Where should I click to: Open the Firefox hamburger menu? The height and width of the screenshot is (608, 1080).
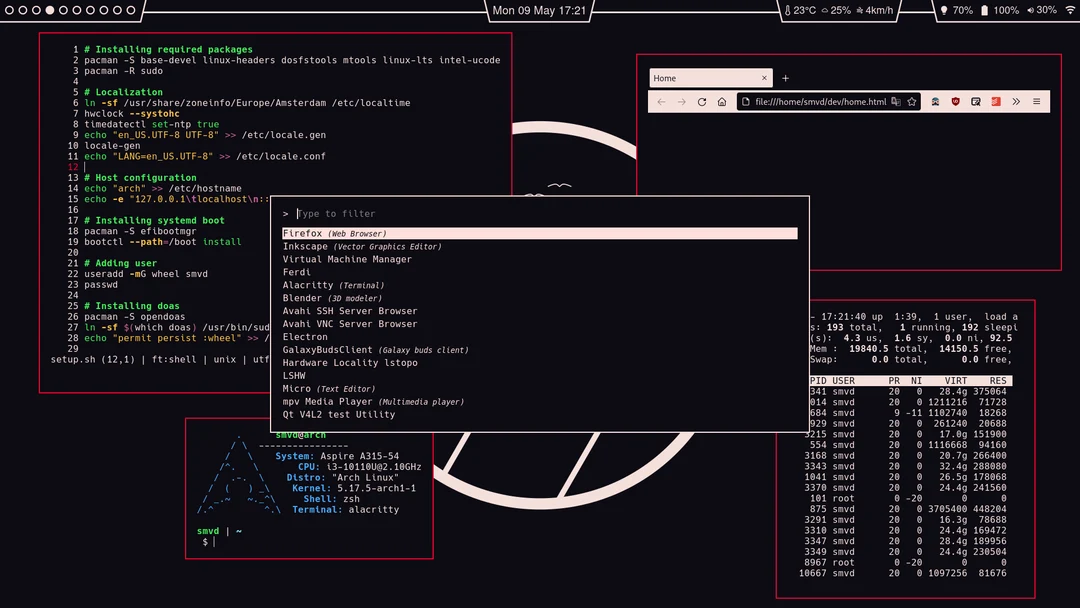tap(1037, 101)
